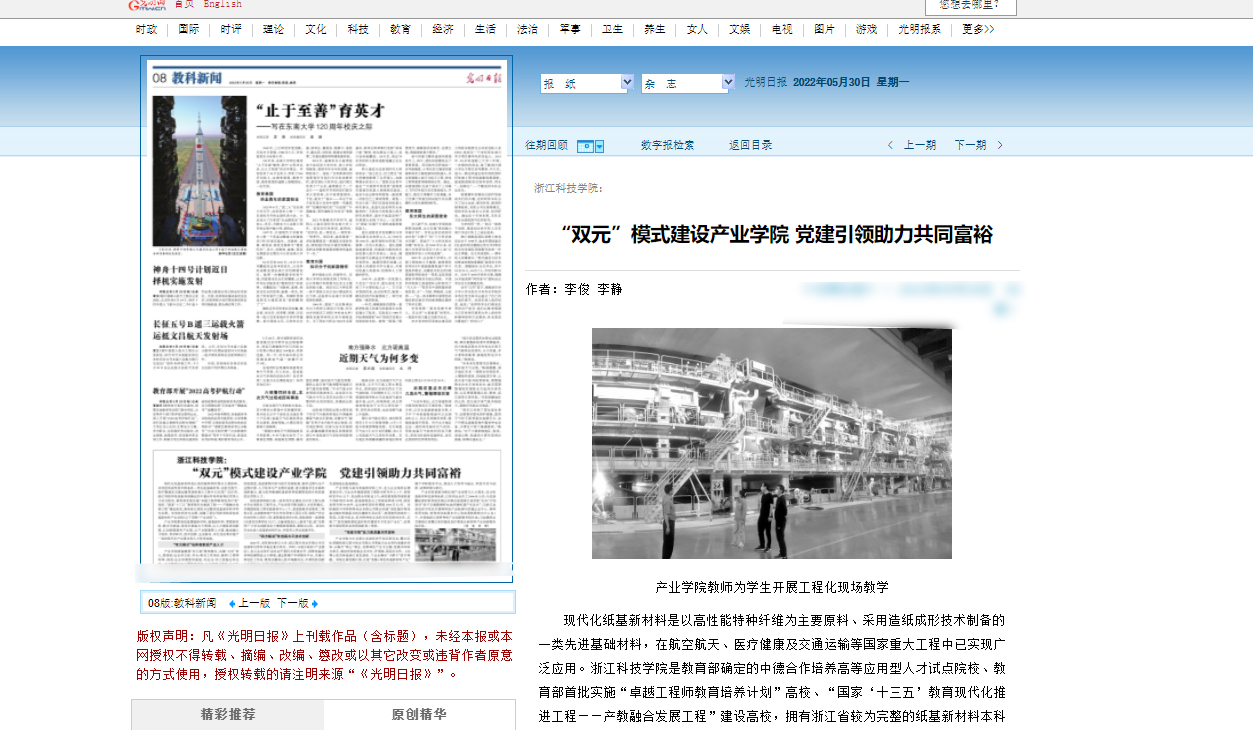Open the 往期回顾 calendar picker icon
This screenshot has height=743, width=1253.
click(x=591, y=146)
